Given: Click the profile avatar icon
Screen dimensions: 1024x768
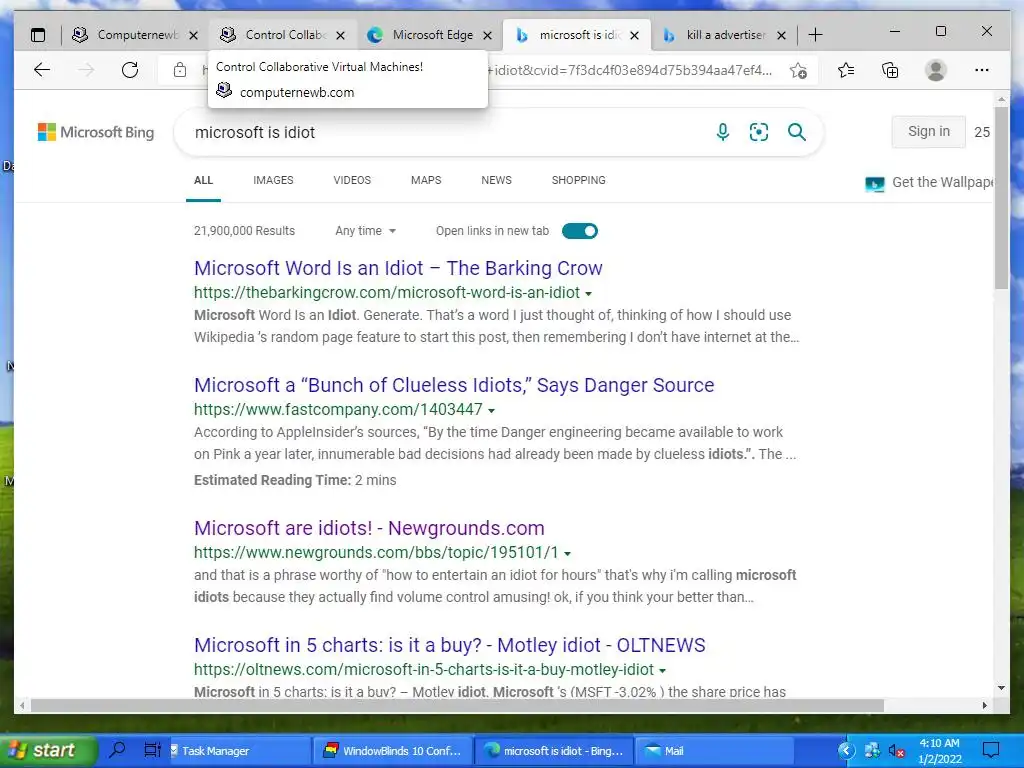Looking at the screenshot, I should coord(936,70).
